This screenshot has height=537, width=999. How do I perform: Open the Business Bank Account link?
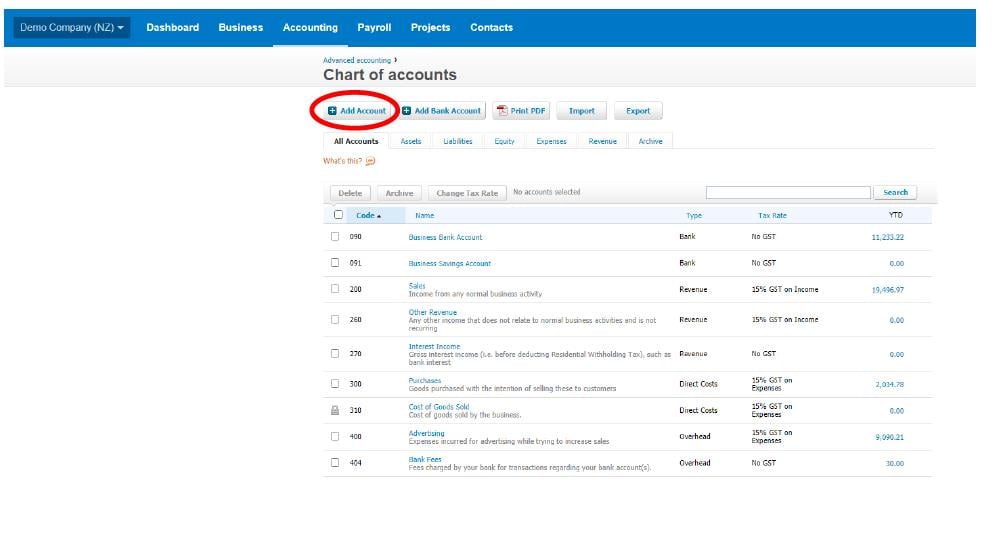tap(445, 237)
